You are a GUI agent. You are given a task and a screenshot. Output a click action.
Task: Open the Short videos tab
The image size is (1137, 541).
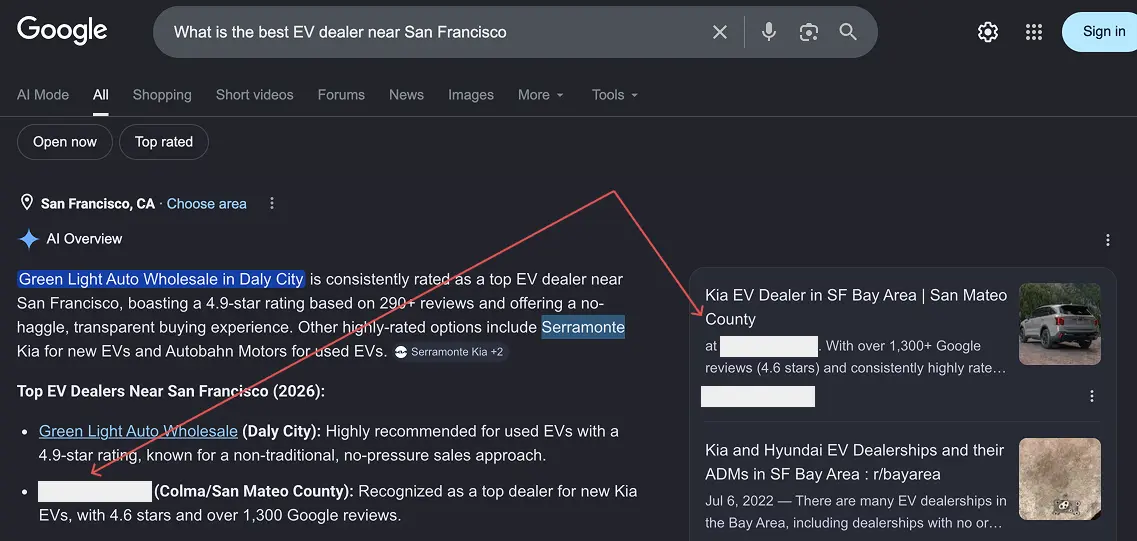tap(255, 95)
